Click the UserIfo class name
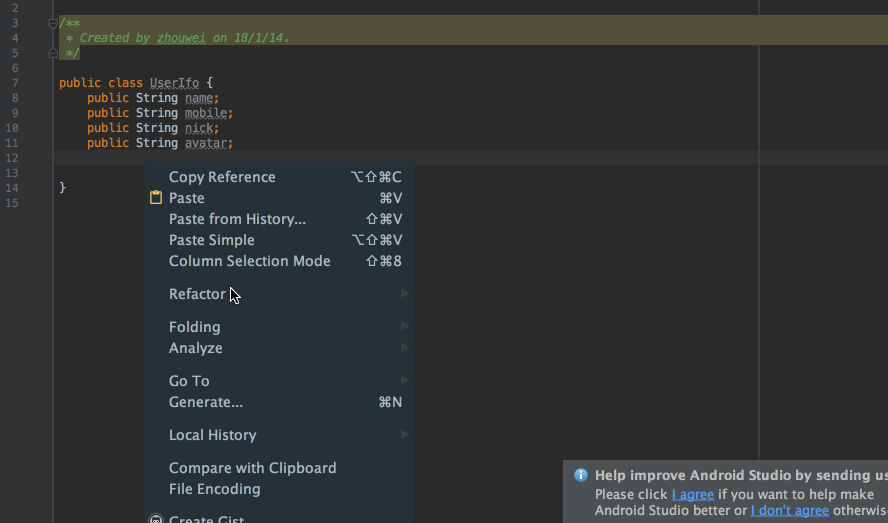This screenshot has height=523, width=888. click(174, 83)
